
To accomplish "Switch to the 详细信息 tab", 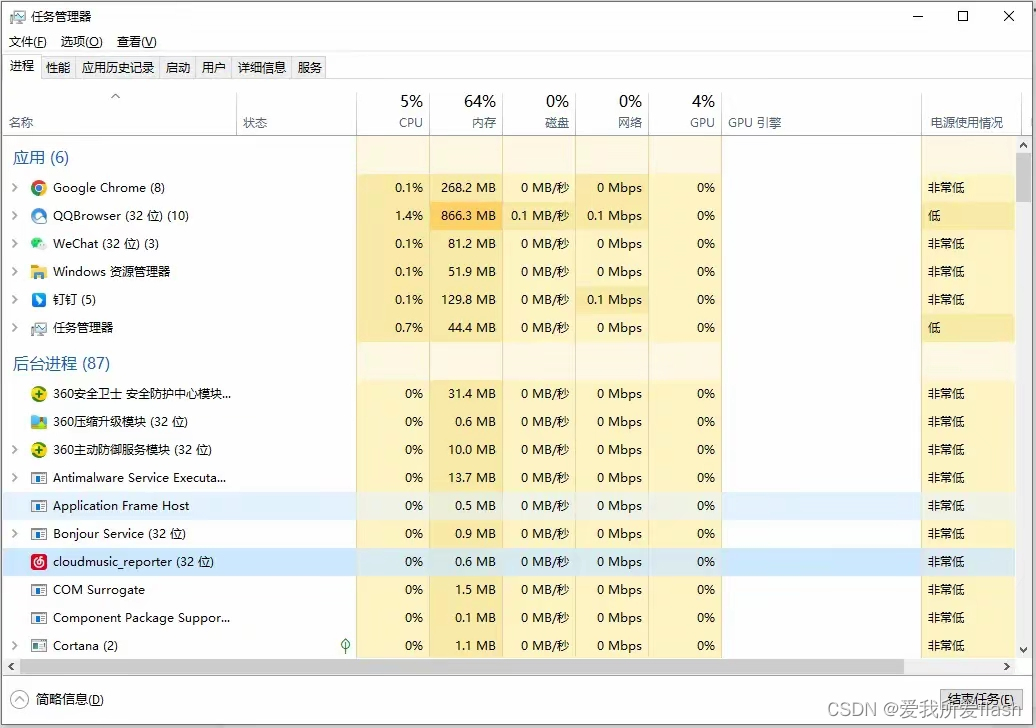I will point(262,67).
